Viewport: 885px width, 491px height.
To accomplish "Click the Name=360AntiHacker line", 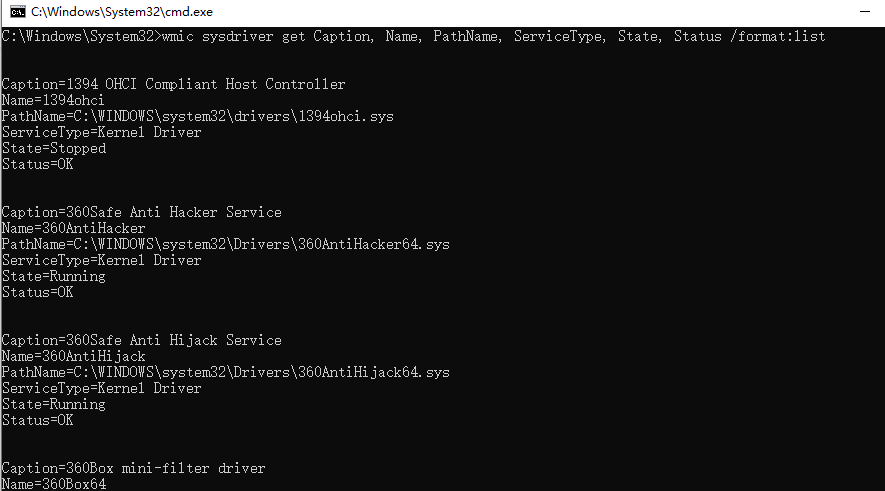I will pyautogui.click(x=73, y=229).
